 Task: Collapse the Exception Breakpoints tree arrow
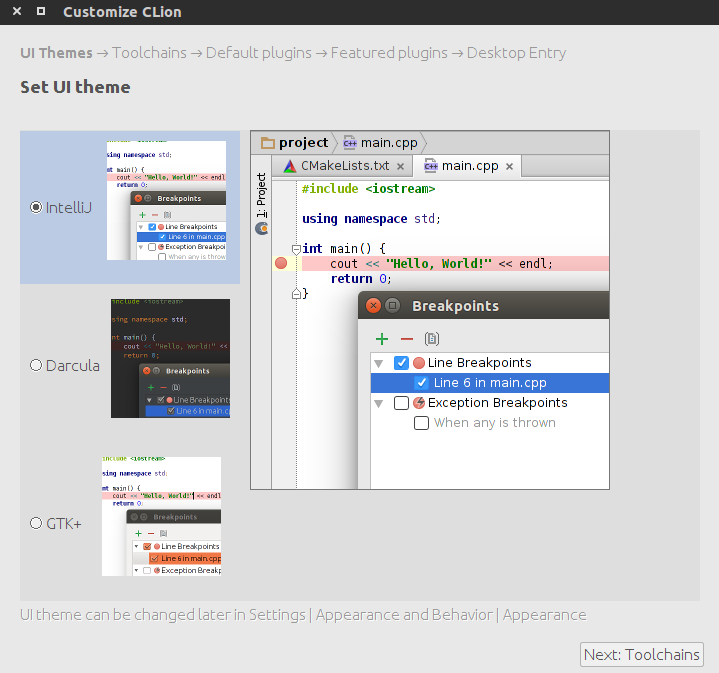(379, 403)
